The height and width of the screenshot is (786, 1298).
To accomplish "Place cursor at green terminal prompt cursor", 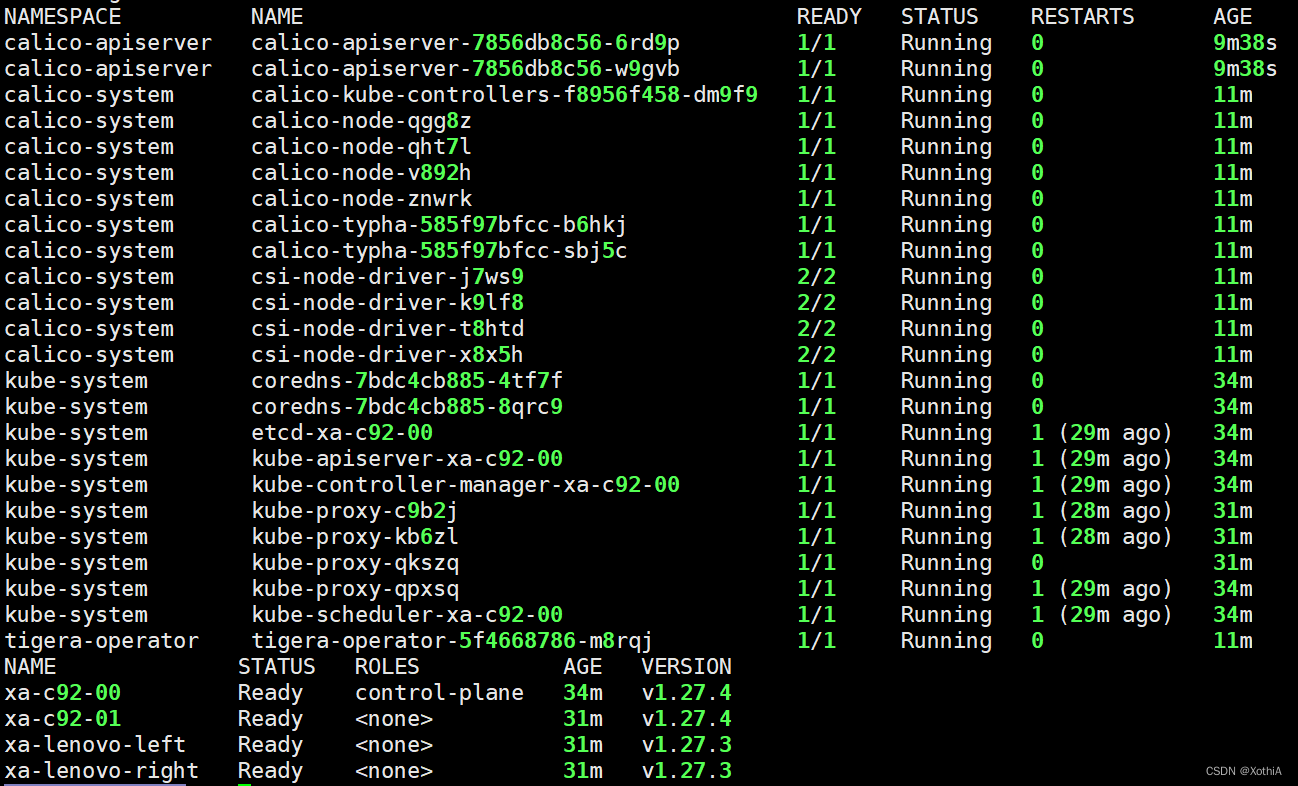I will (x=244, y=785).
